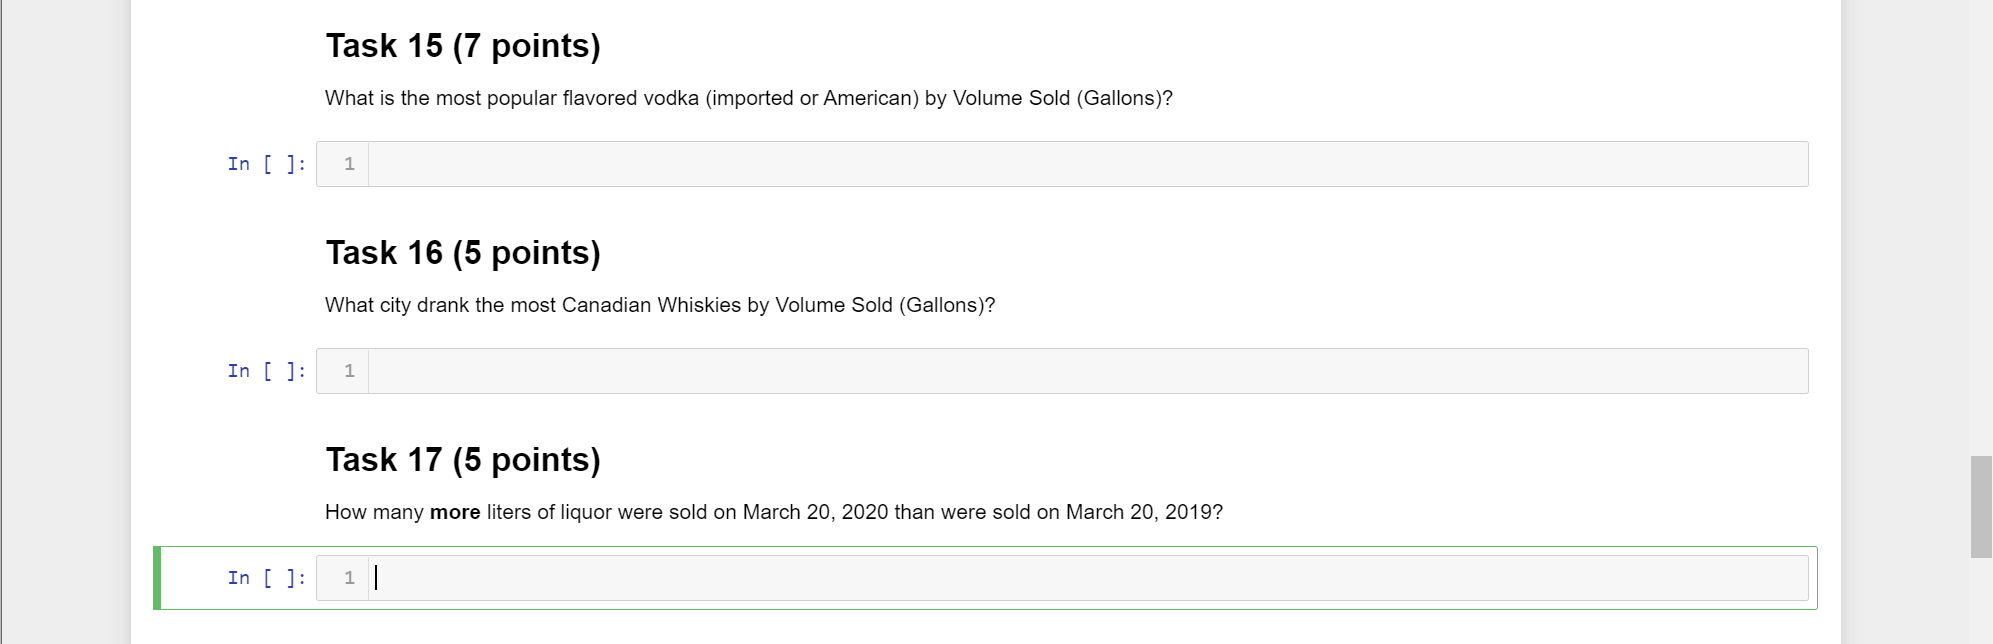Click the flavored vodka question text
This screenshot has width=1993, height=644.
748,98
